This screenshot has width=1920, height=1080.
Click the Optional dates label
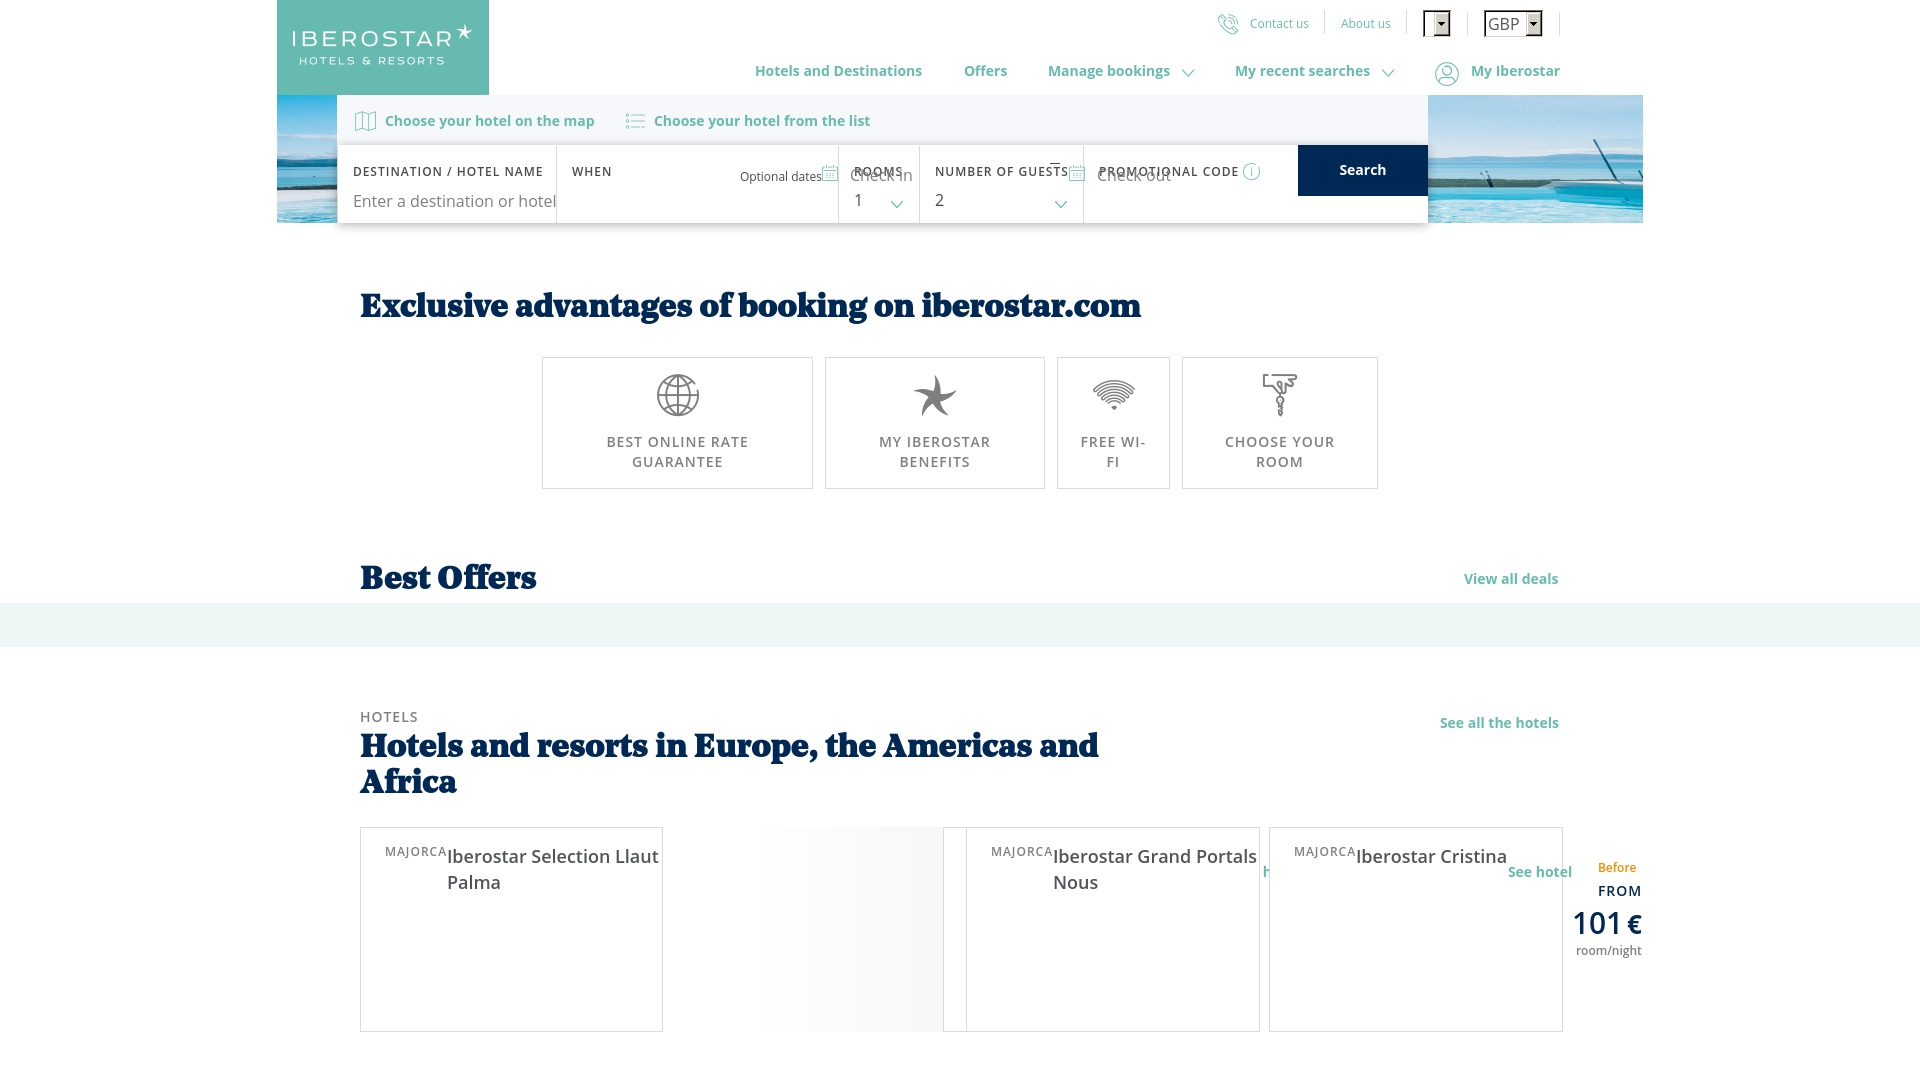tap(780, 177)
